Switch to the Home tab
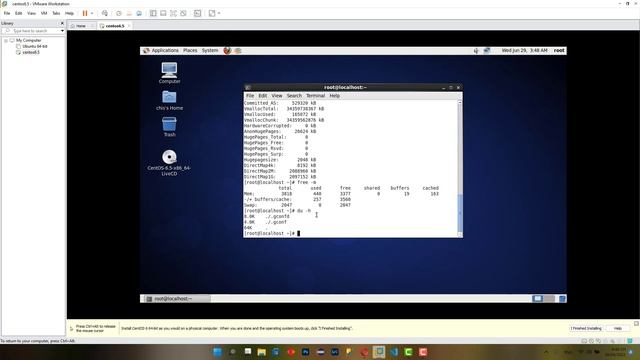This screenshot has height=360, width=640. pos(81,26)
